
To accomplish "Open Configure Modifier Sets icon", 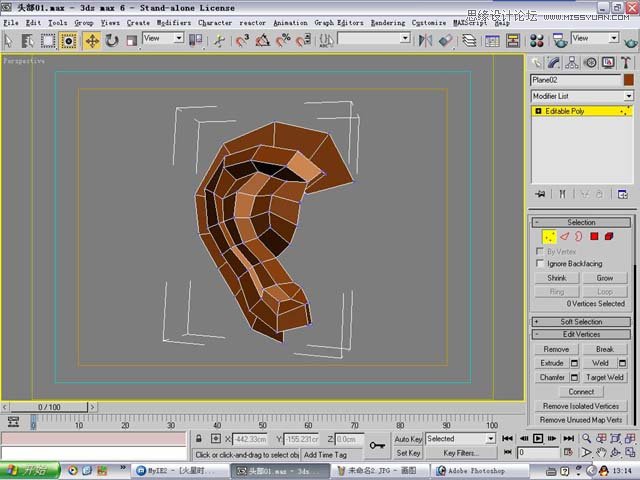I will coord(622,194).
